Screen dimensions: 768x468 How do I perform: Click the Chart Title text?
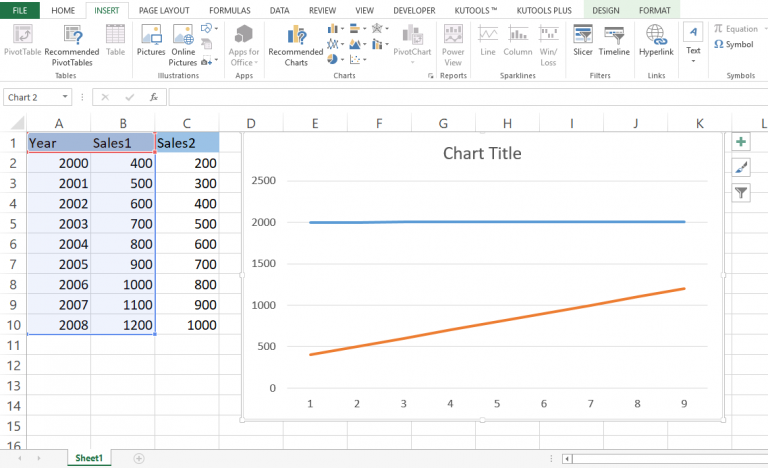tap(482, 153)
